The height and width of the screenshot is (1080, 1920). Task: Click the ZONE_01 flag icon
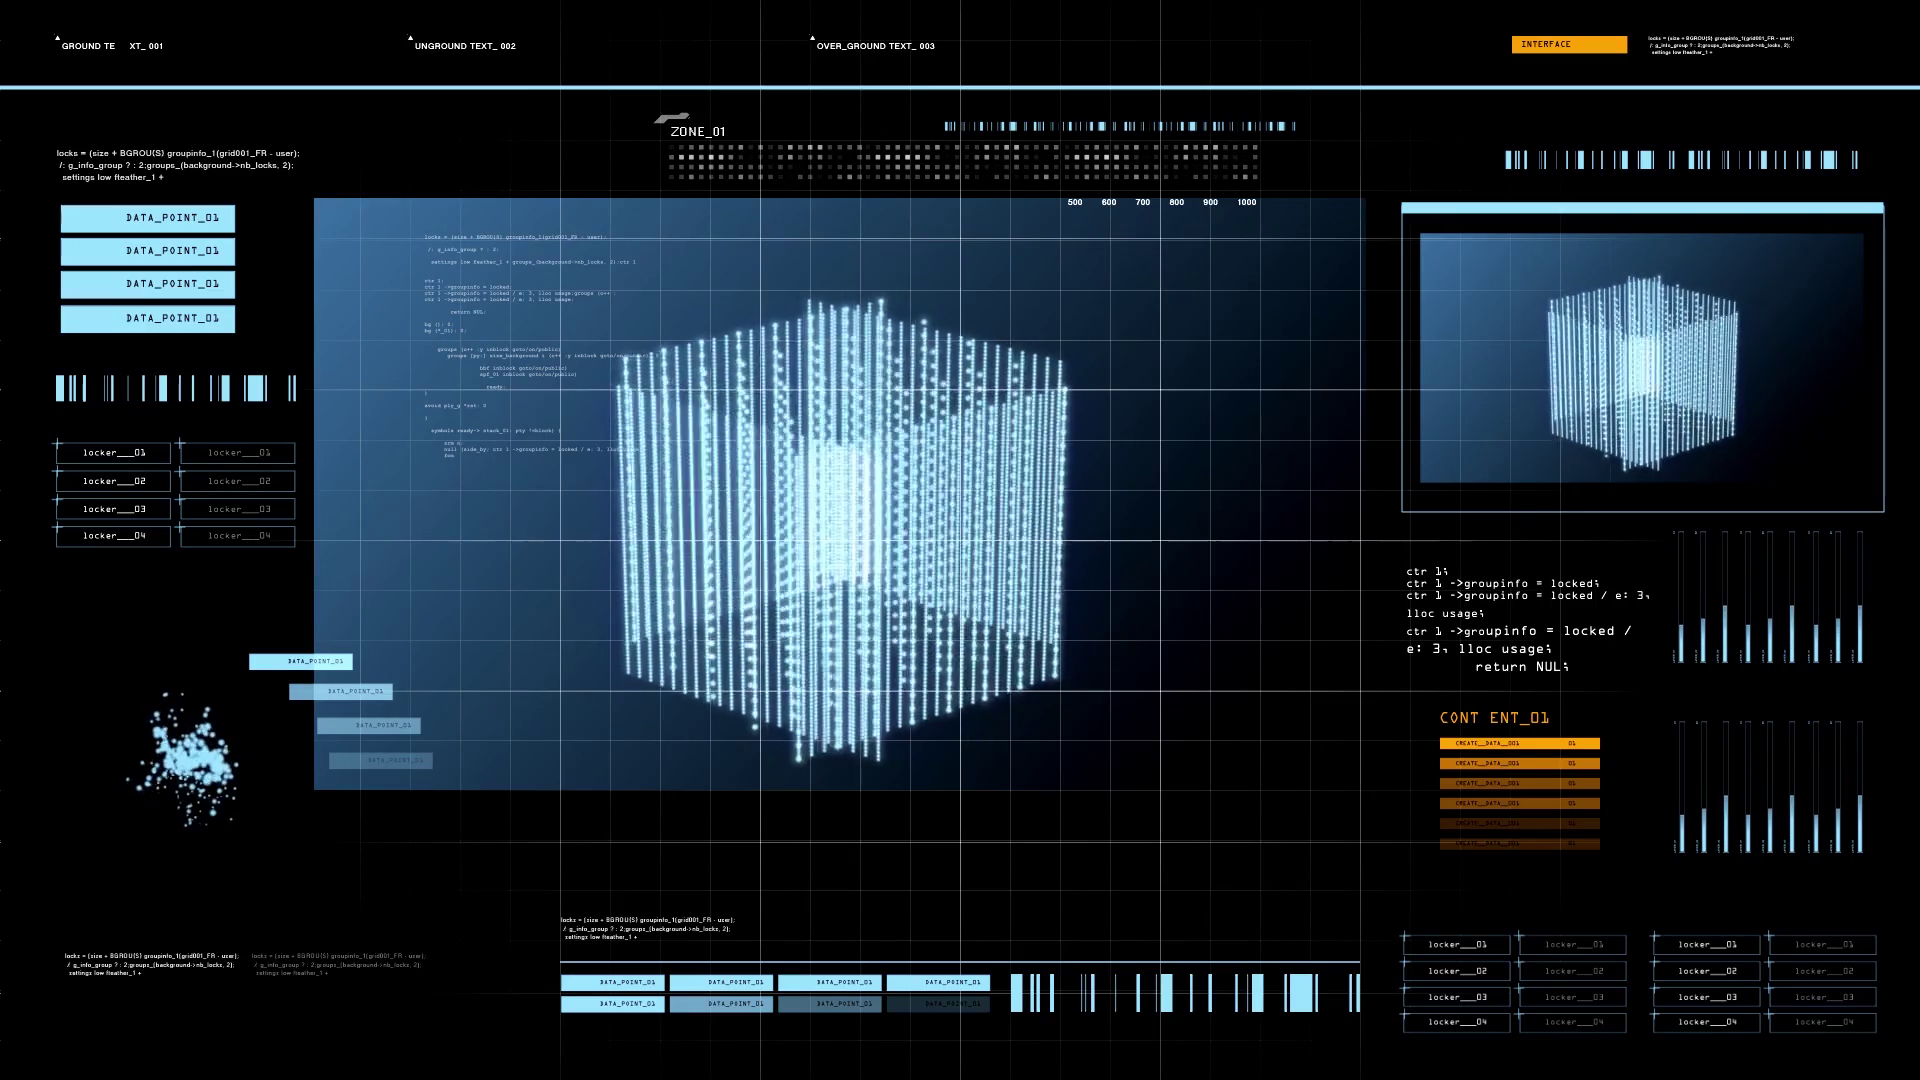672,118
